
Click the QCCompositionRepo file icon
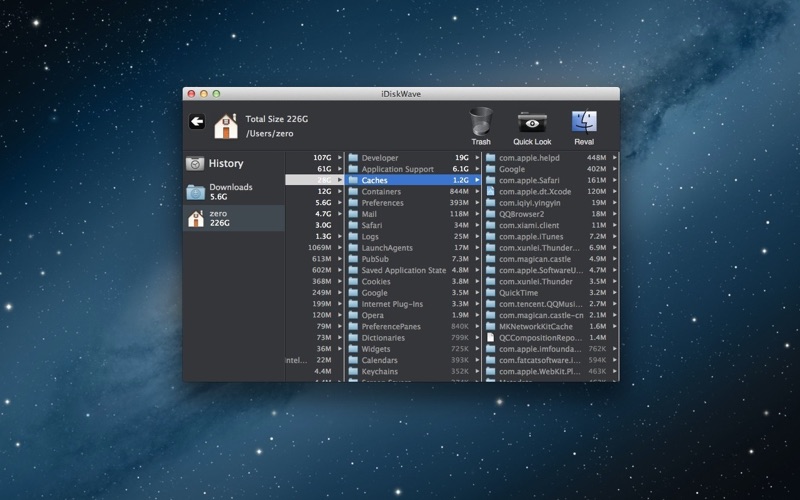(490, 337)
